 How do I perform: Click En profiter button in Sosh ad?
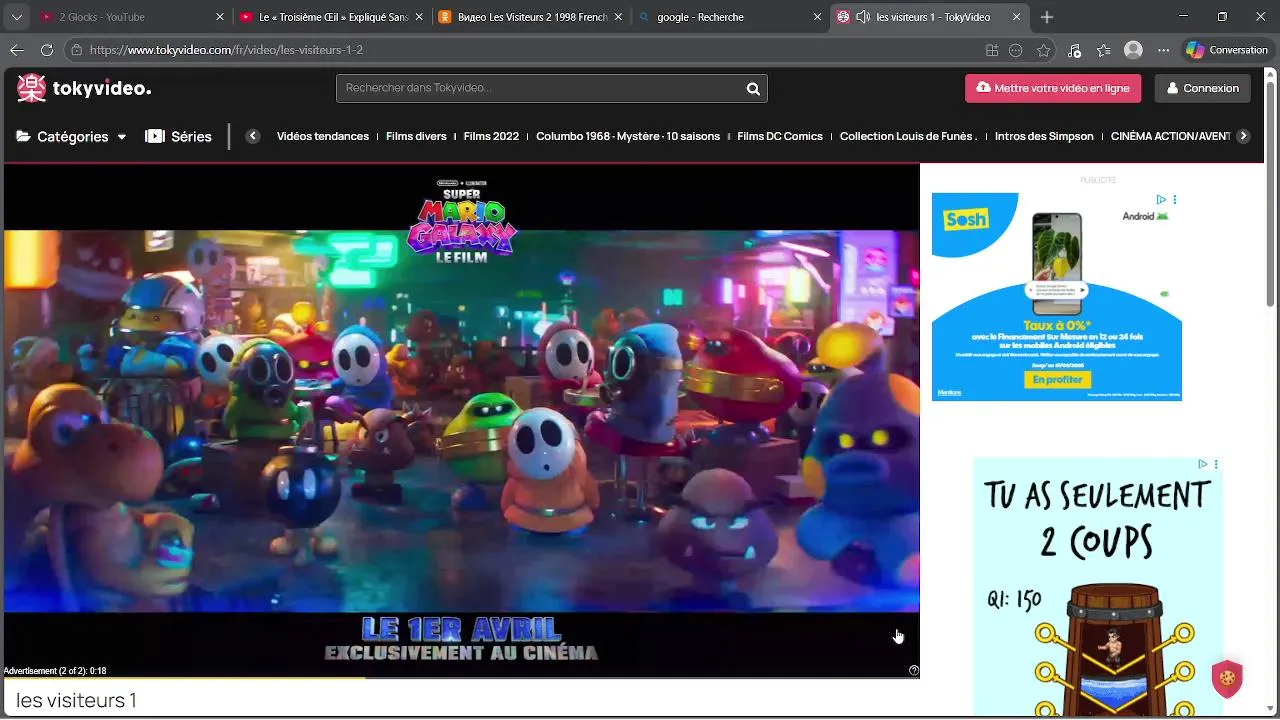click(1056, 380)
